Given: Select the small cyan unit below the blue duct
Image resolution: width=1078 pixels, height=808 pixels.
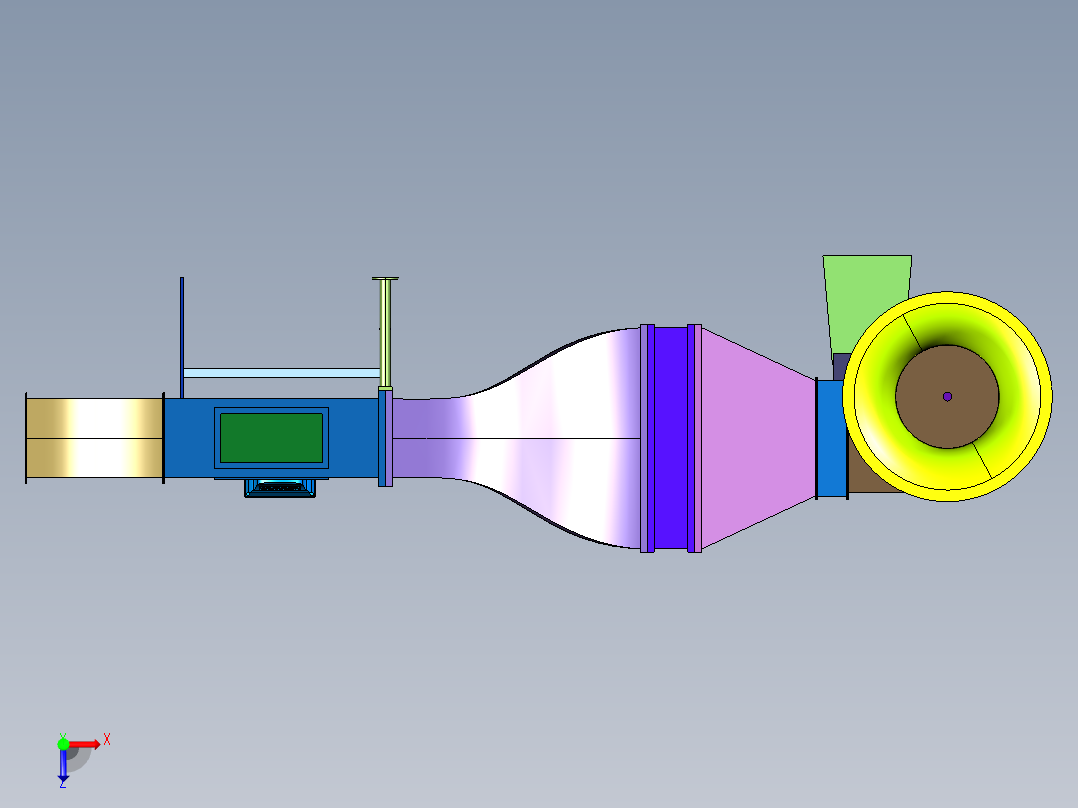Looking at the screenshot, I should (x=280, y=488).
